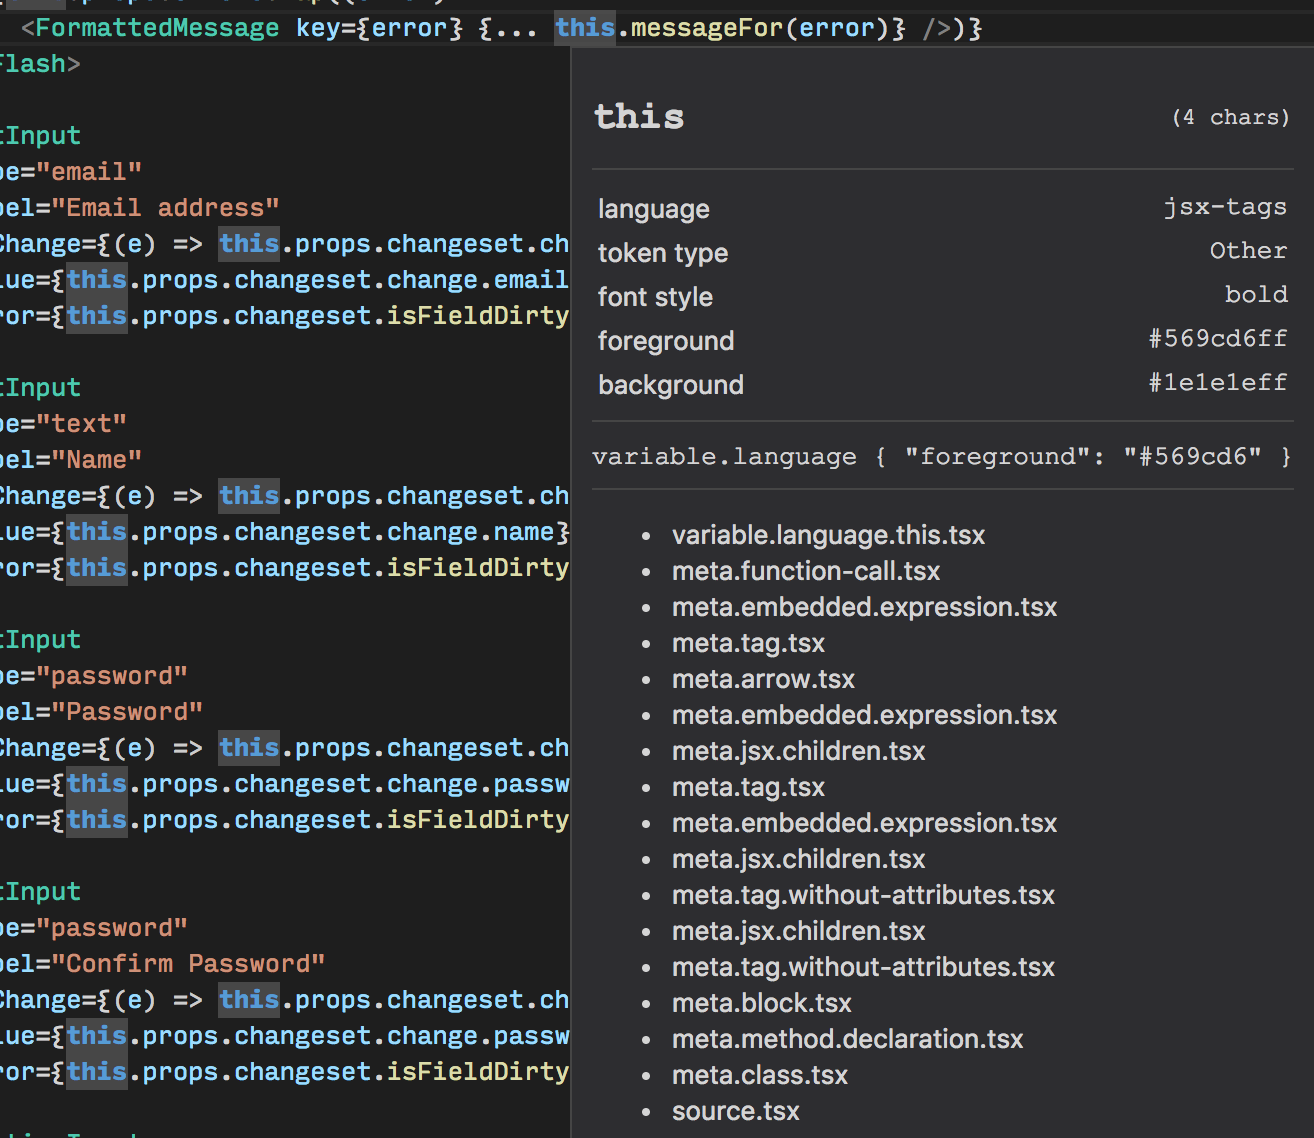
Task: Click the "jsx-tags" language value
Action: click(1225, 206)
